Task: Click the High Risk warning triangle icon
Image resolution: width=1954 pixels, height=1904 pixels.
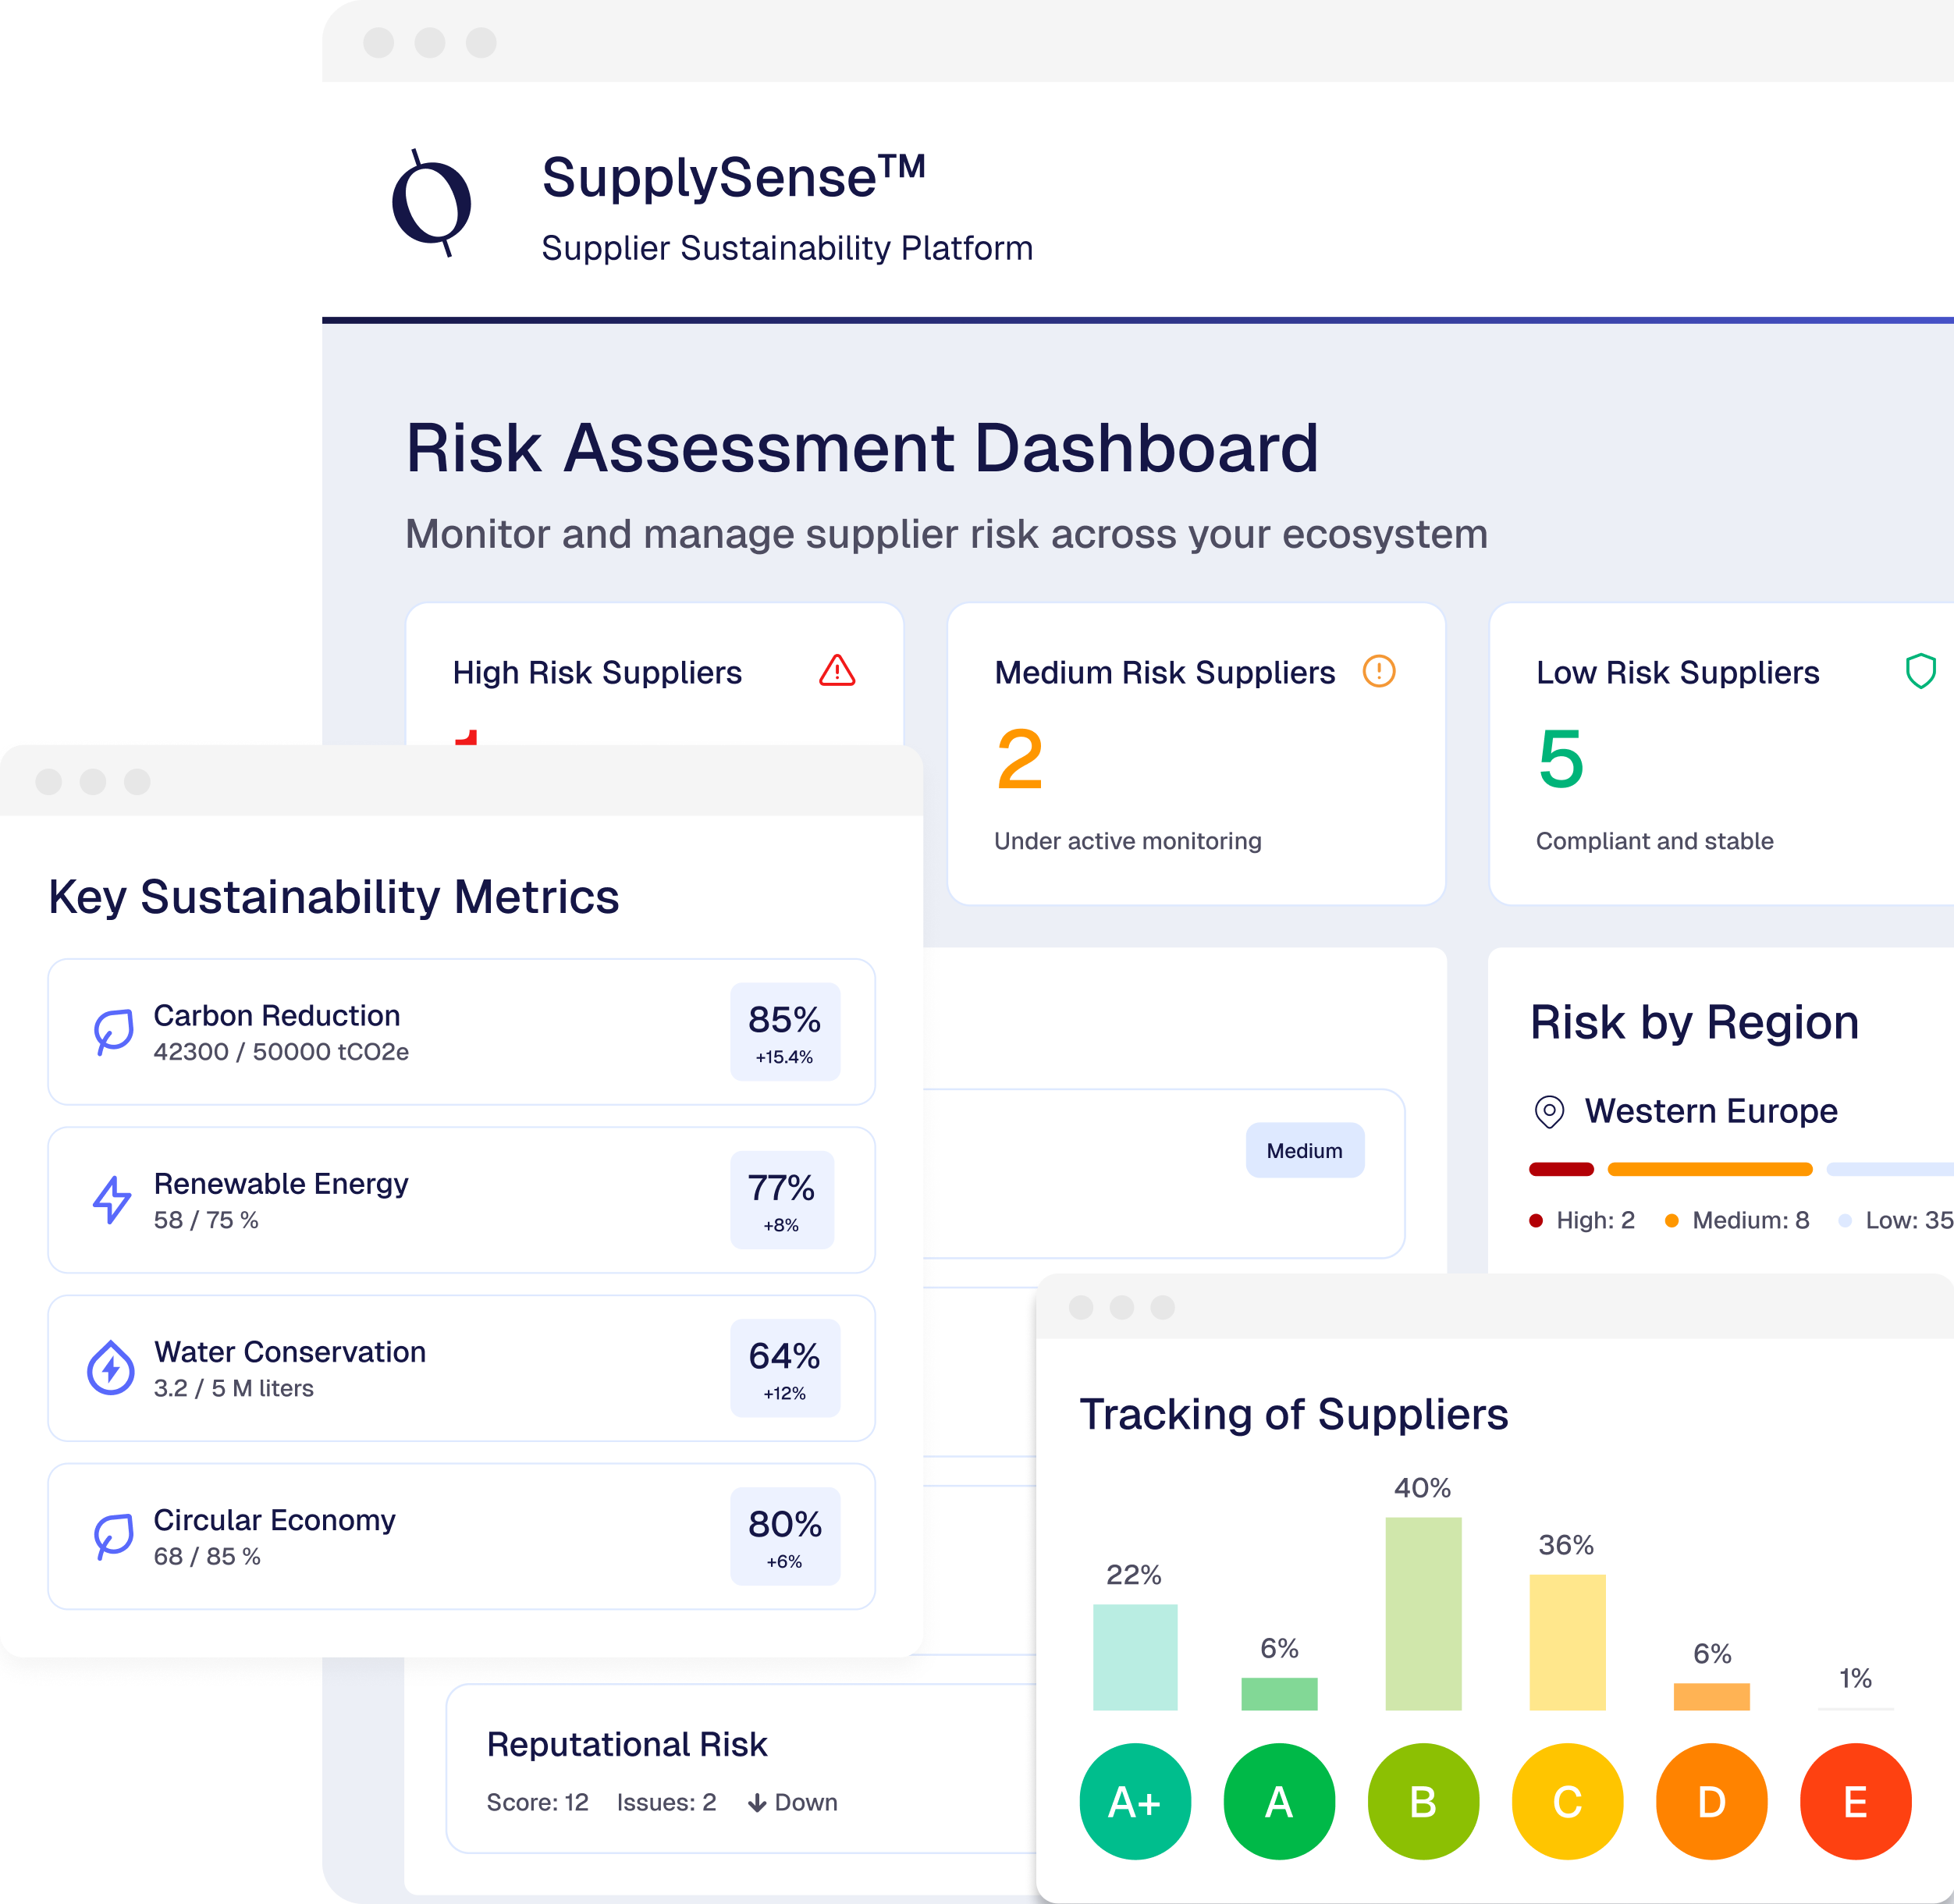Action: [x=837, y=671]
